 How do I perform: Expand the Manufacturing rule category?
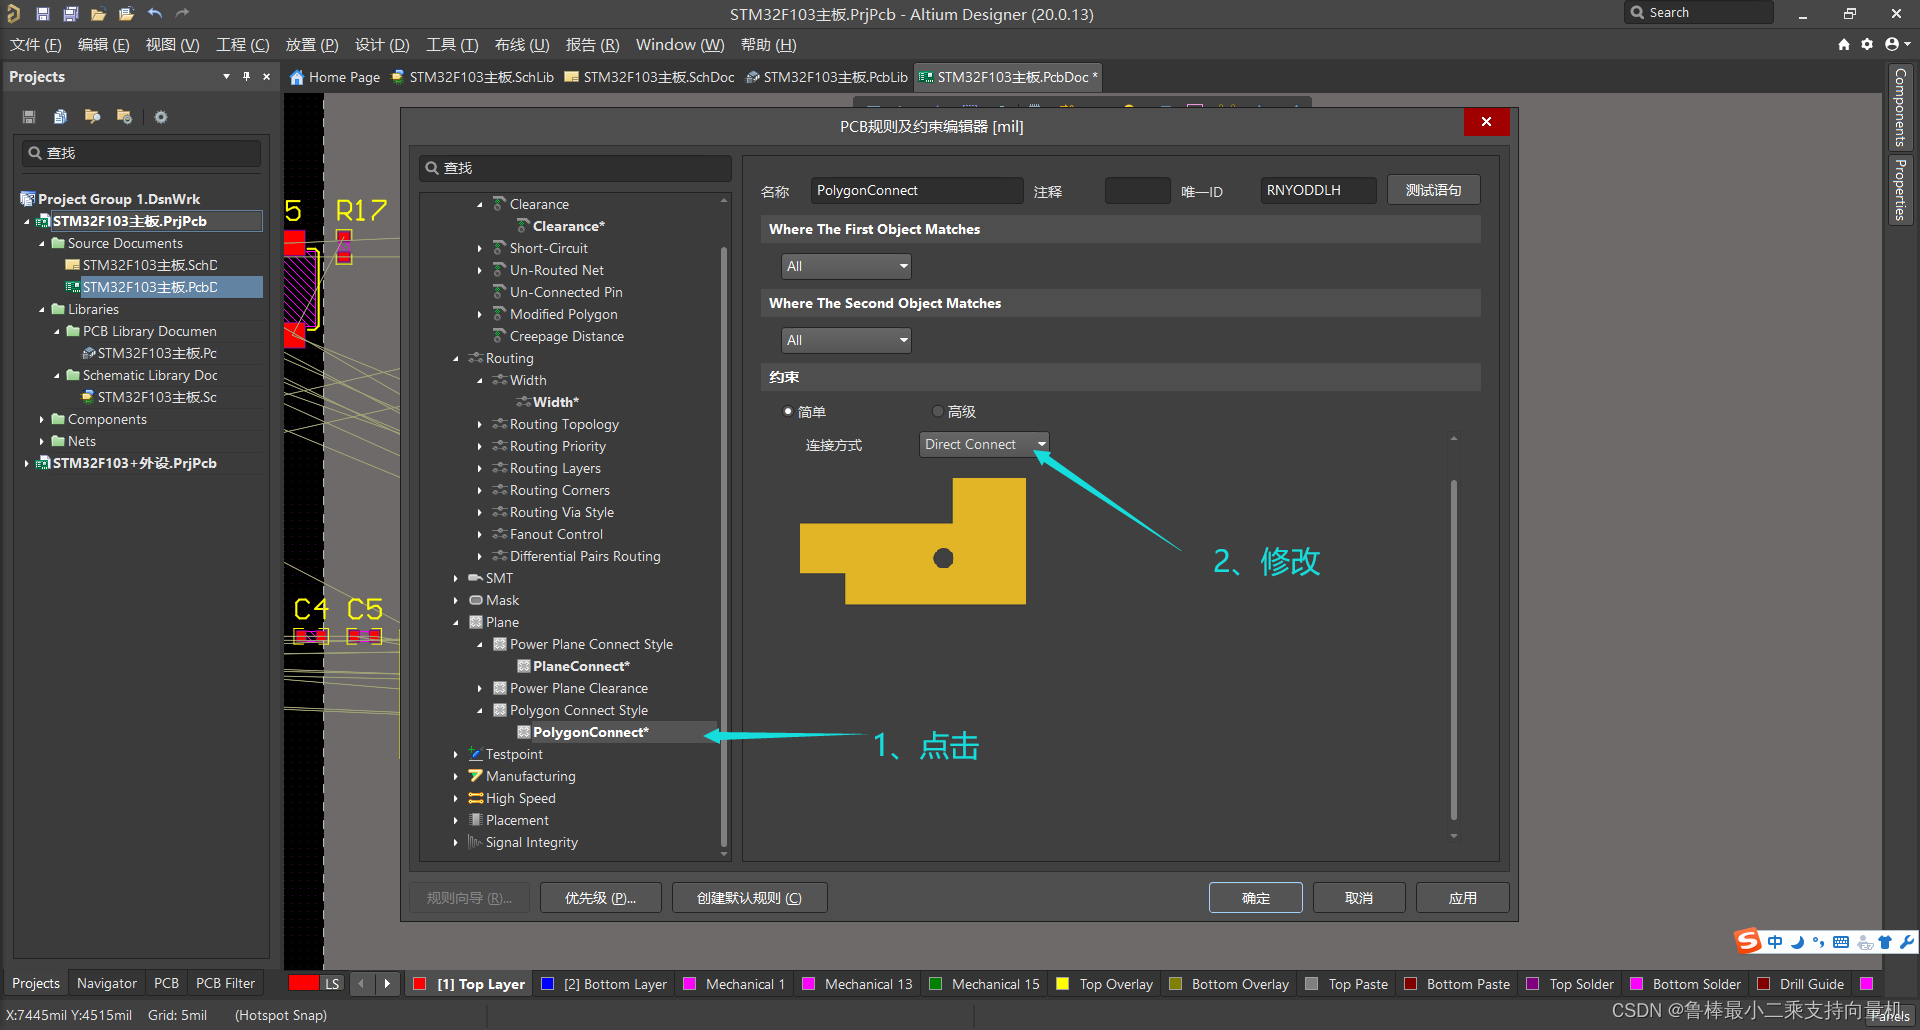point(456,777)
